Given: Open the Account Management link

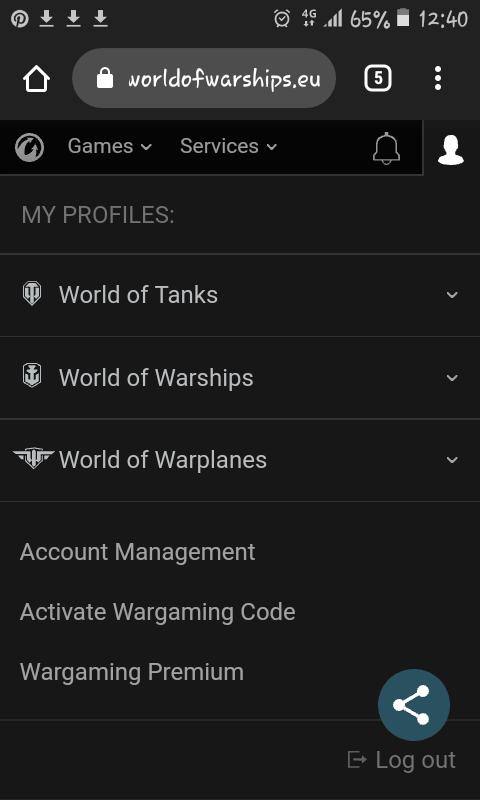Looking at the screenshot, I should click(x=137, y=552).
